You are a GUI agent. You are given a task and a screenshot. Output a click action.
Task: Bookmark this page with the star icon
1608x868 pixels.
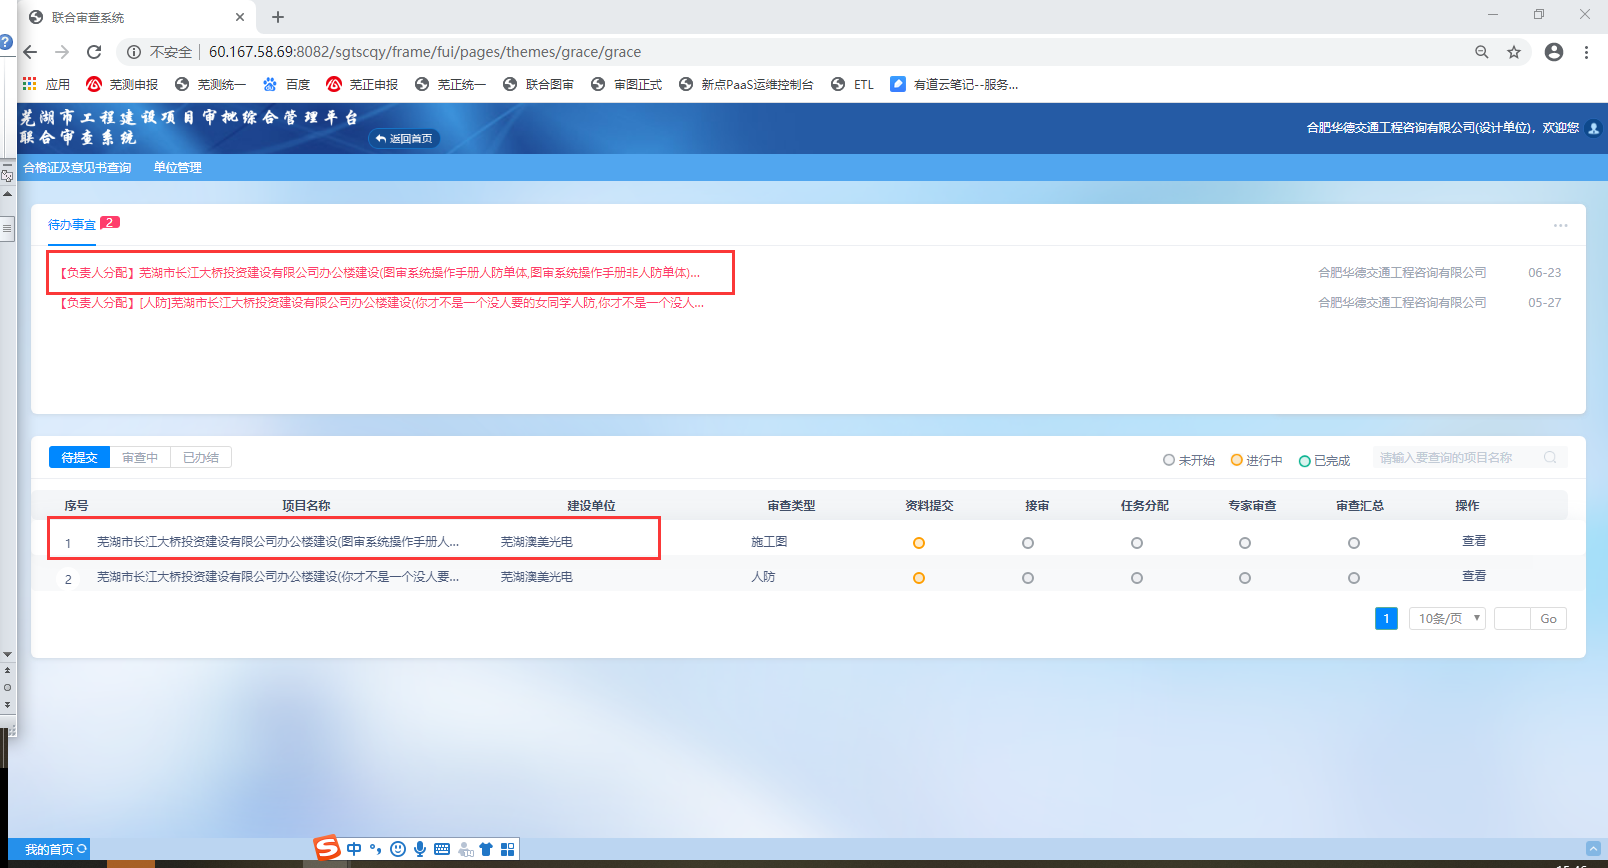(x=1514, y=52)
